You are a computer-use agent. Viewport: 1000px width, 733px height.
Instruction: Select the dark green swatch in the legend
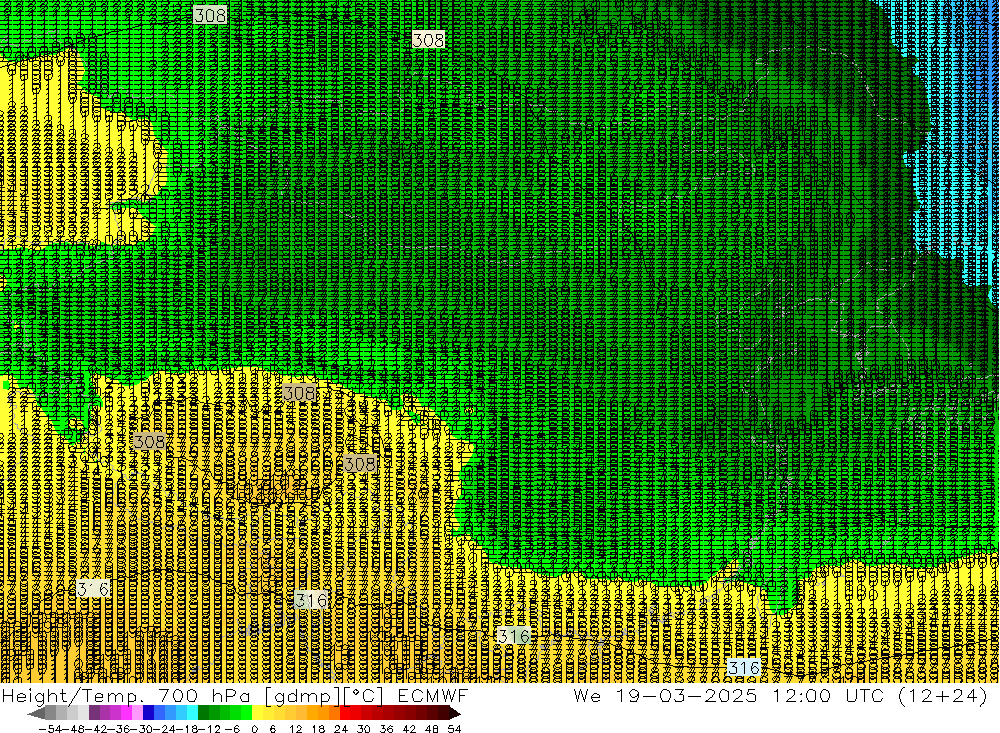pos(204,713)
